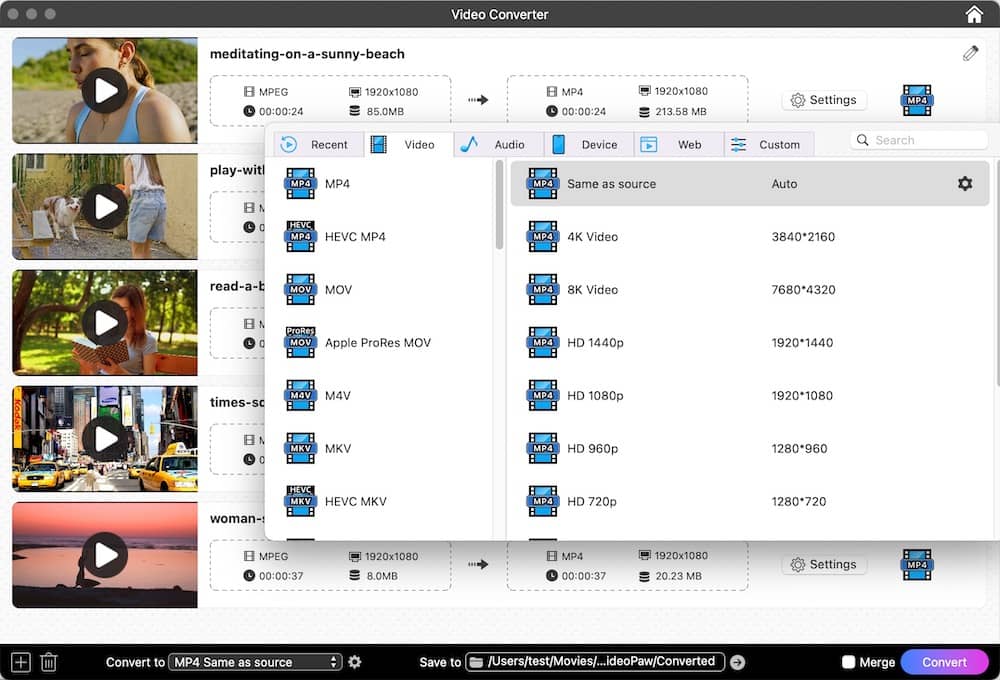Pick the M4V output format
Screen dimensions: 1000x680
point(300,395)
